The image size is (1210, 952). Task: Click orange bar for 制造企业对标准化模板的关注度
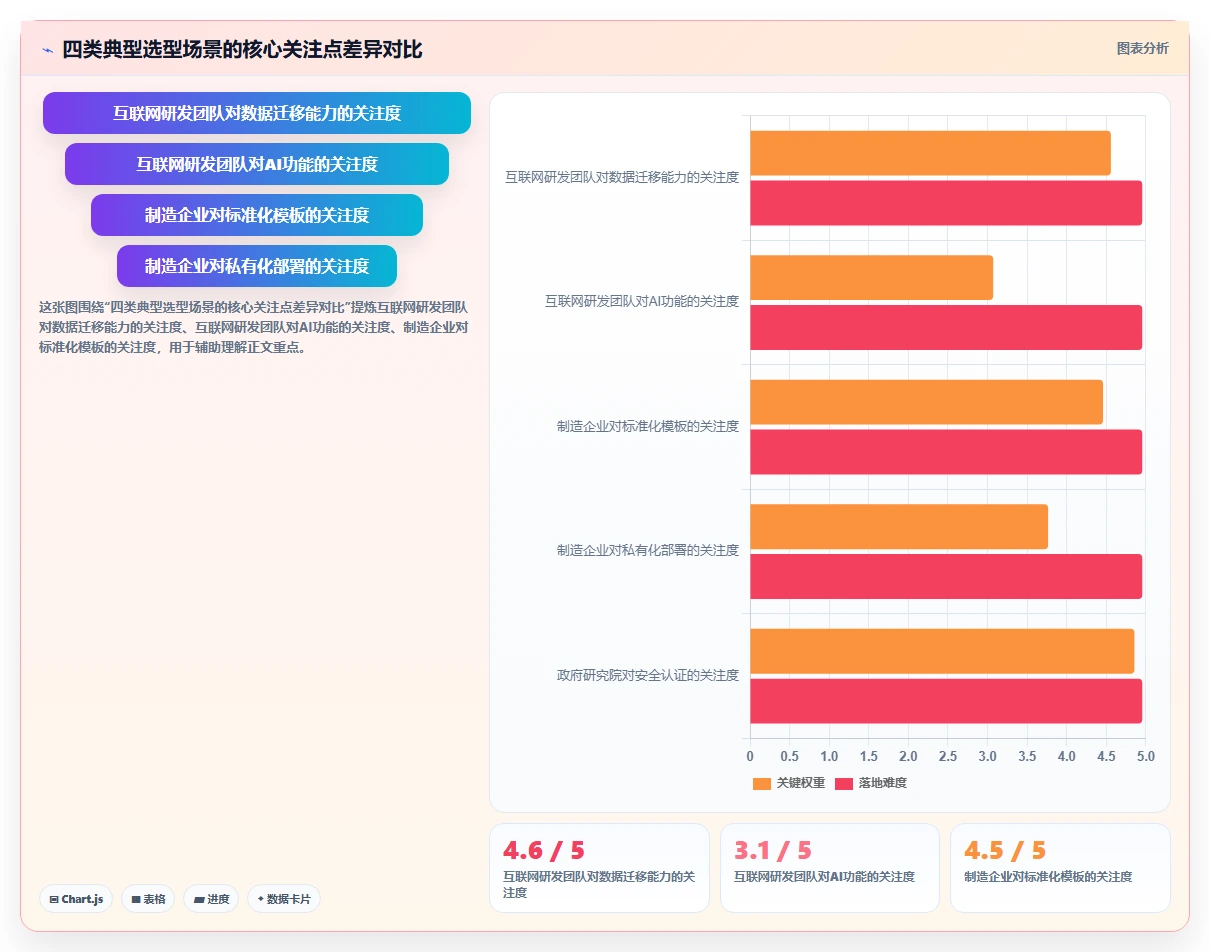tap(926, 402)
